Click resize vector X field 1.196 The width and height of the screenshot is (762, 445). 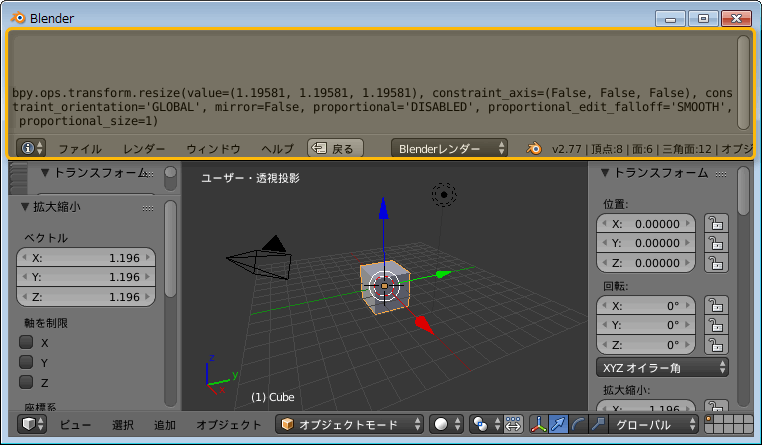[x=86, y=257]
